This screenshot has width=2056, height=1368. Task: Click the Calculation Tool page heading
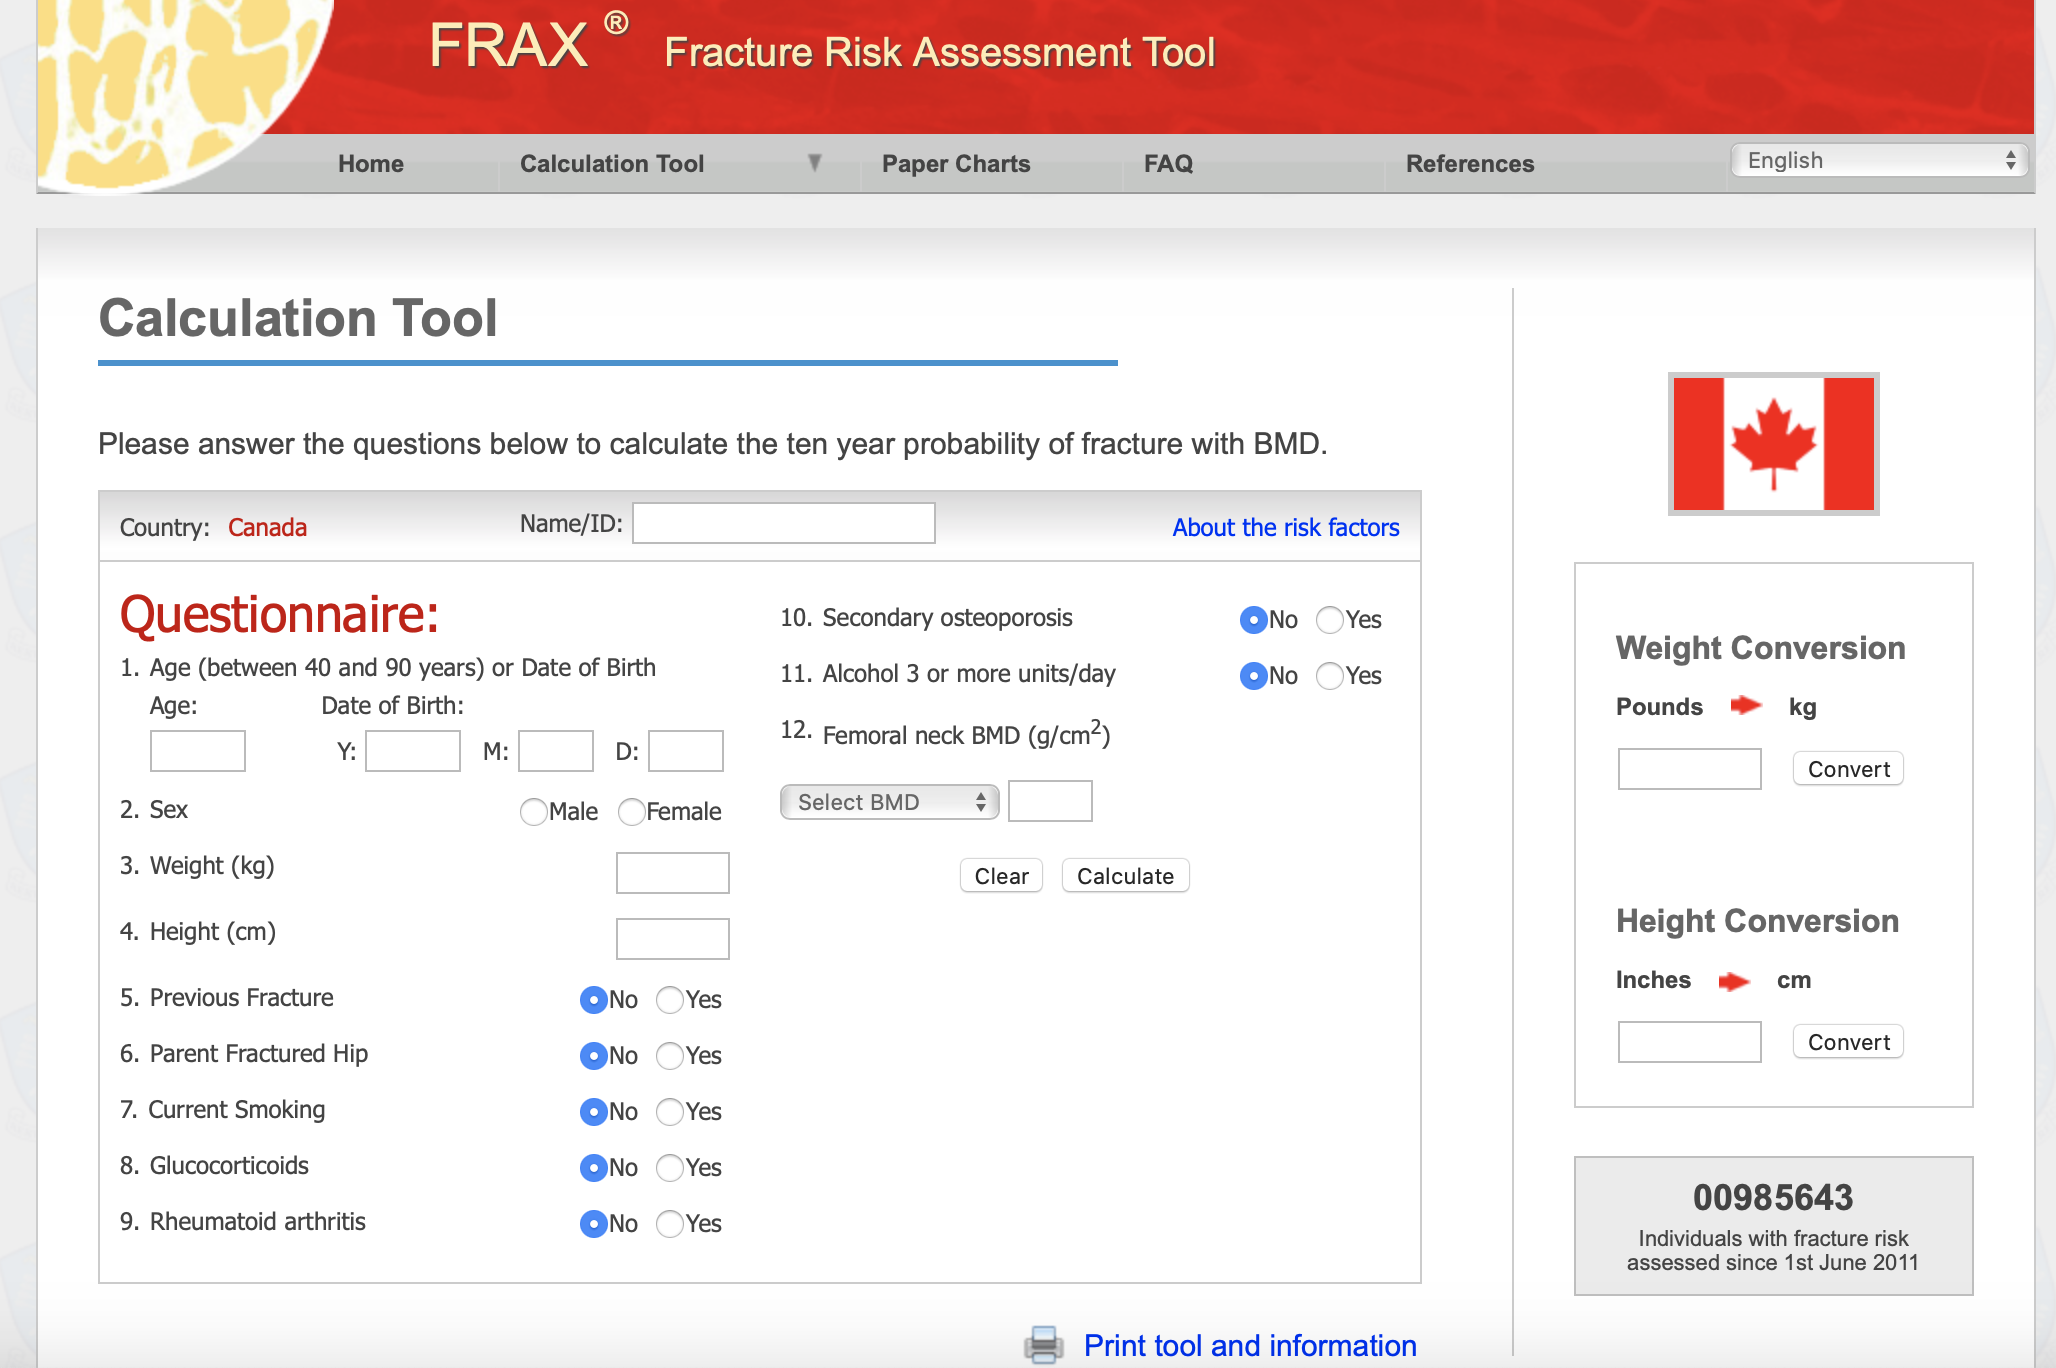point(298,318)
